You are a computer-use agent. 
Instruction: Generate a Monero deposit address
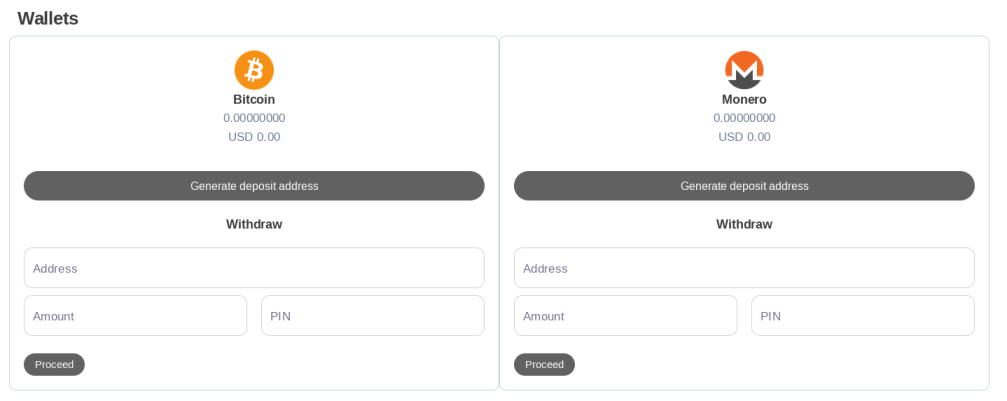744,186
